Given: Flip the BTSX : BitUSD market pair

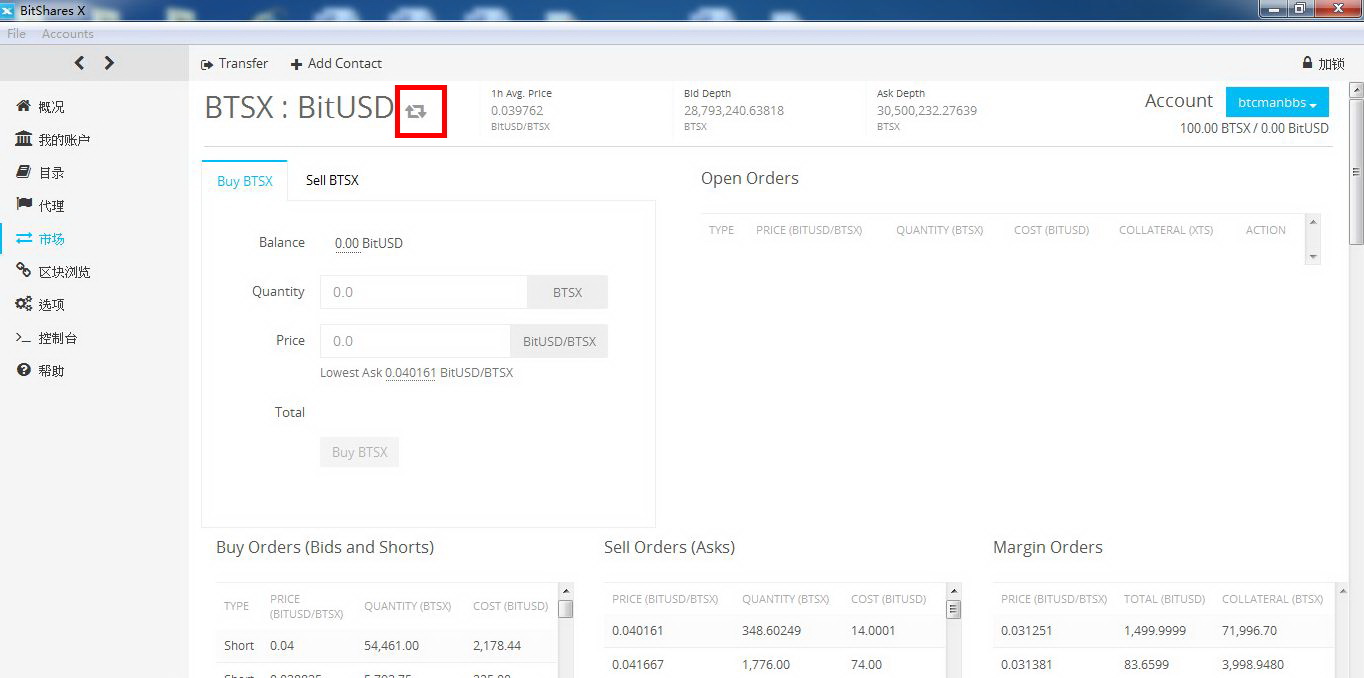Looking at the screenshot, I should point(416,111).
